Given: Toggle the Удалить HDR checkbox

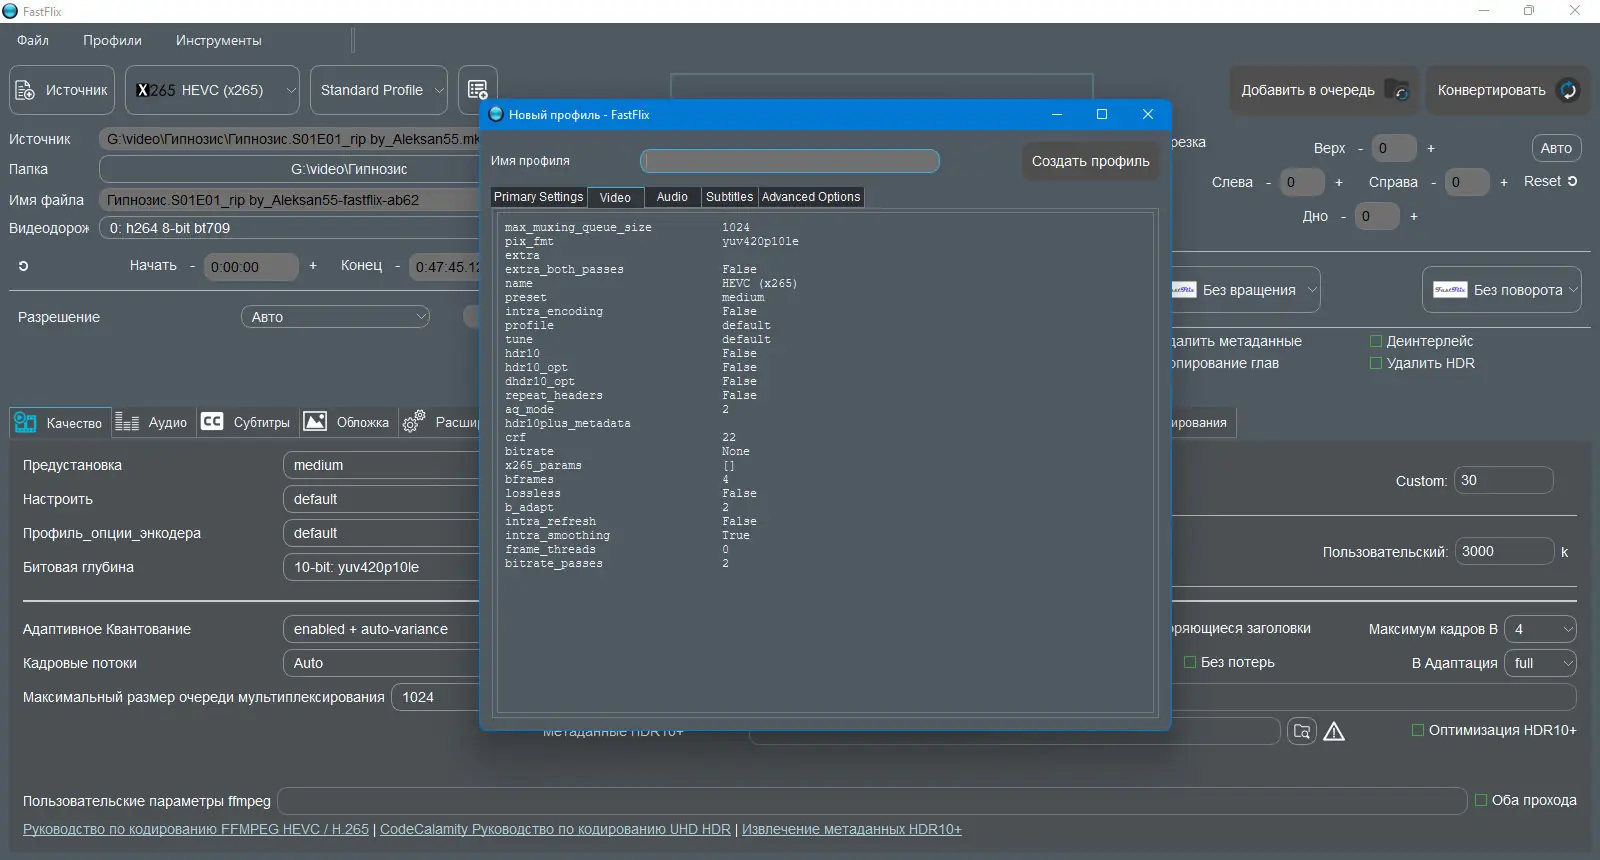Looking at the screenshot, I should click(x=1376, y=363).
